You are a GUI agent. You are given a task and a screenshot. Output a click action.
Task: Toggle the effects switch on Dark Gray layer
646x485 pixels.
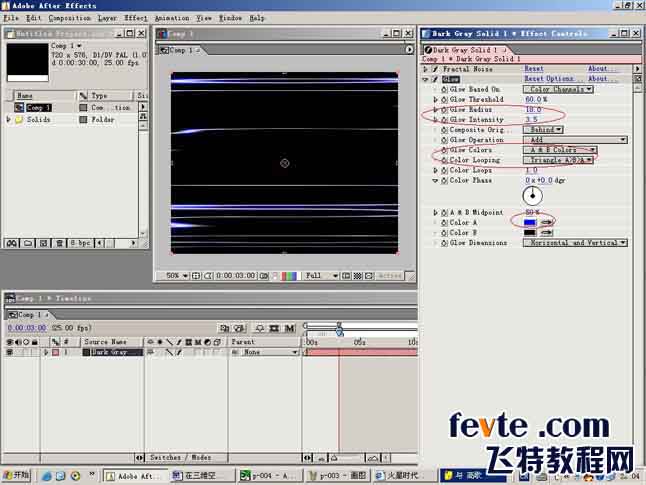179,352
